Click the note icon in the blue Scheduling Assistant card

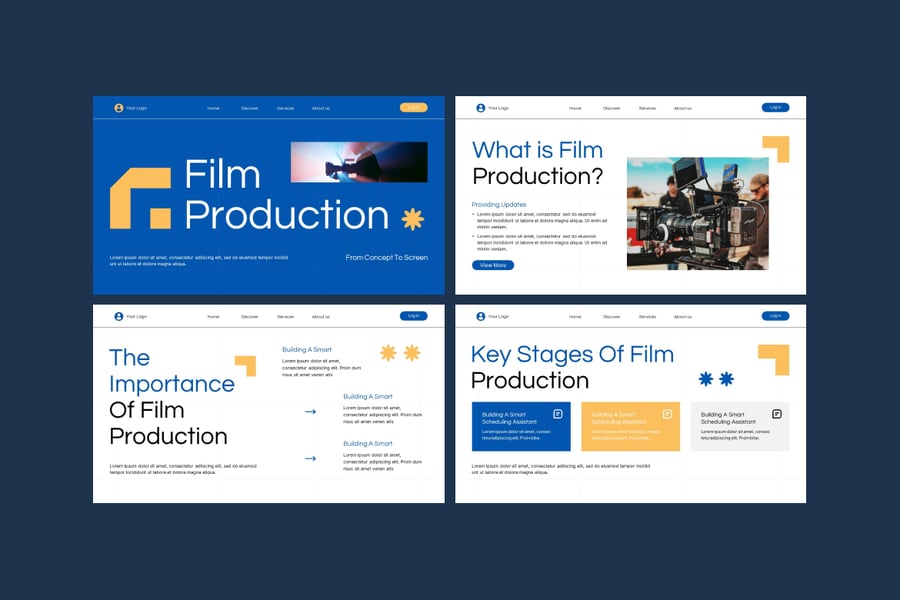coord(558,414)
